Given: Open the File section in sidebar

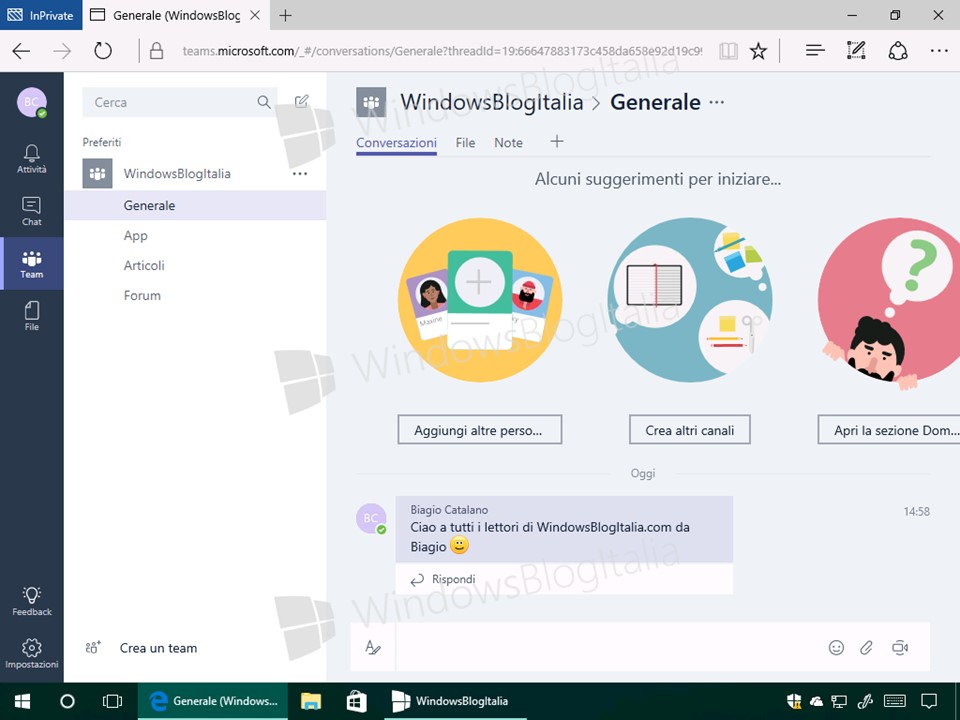Looking at the screenshot, I should coord(32,316).
